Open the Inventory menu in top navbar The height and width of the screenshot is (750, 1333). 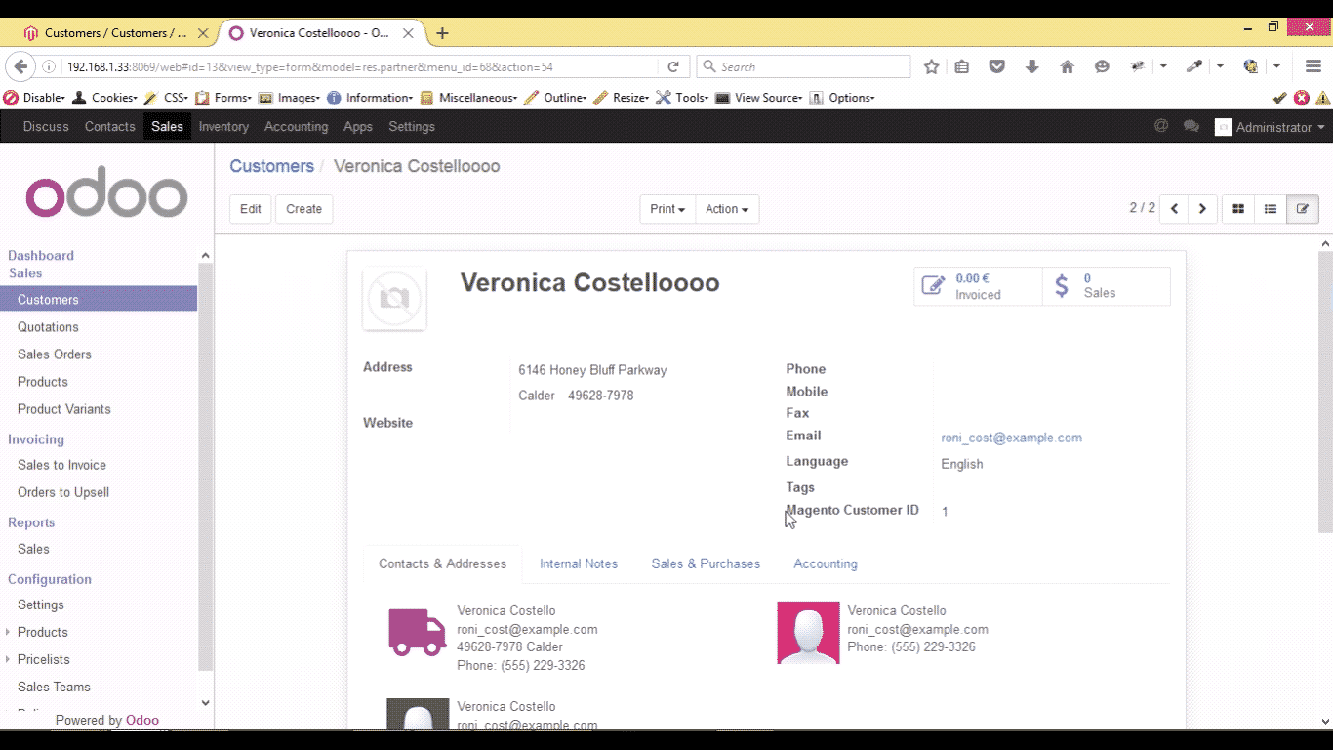[x=223, y=127]
